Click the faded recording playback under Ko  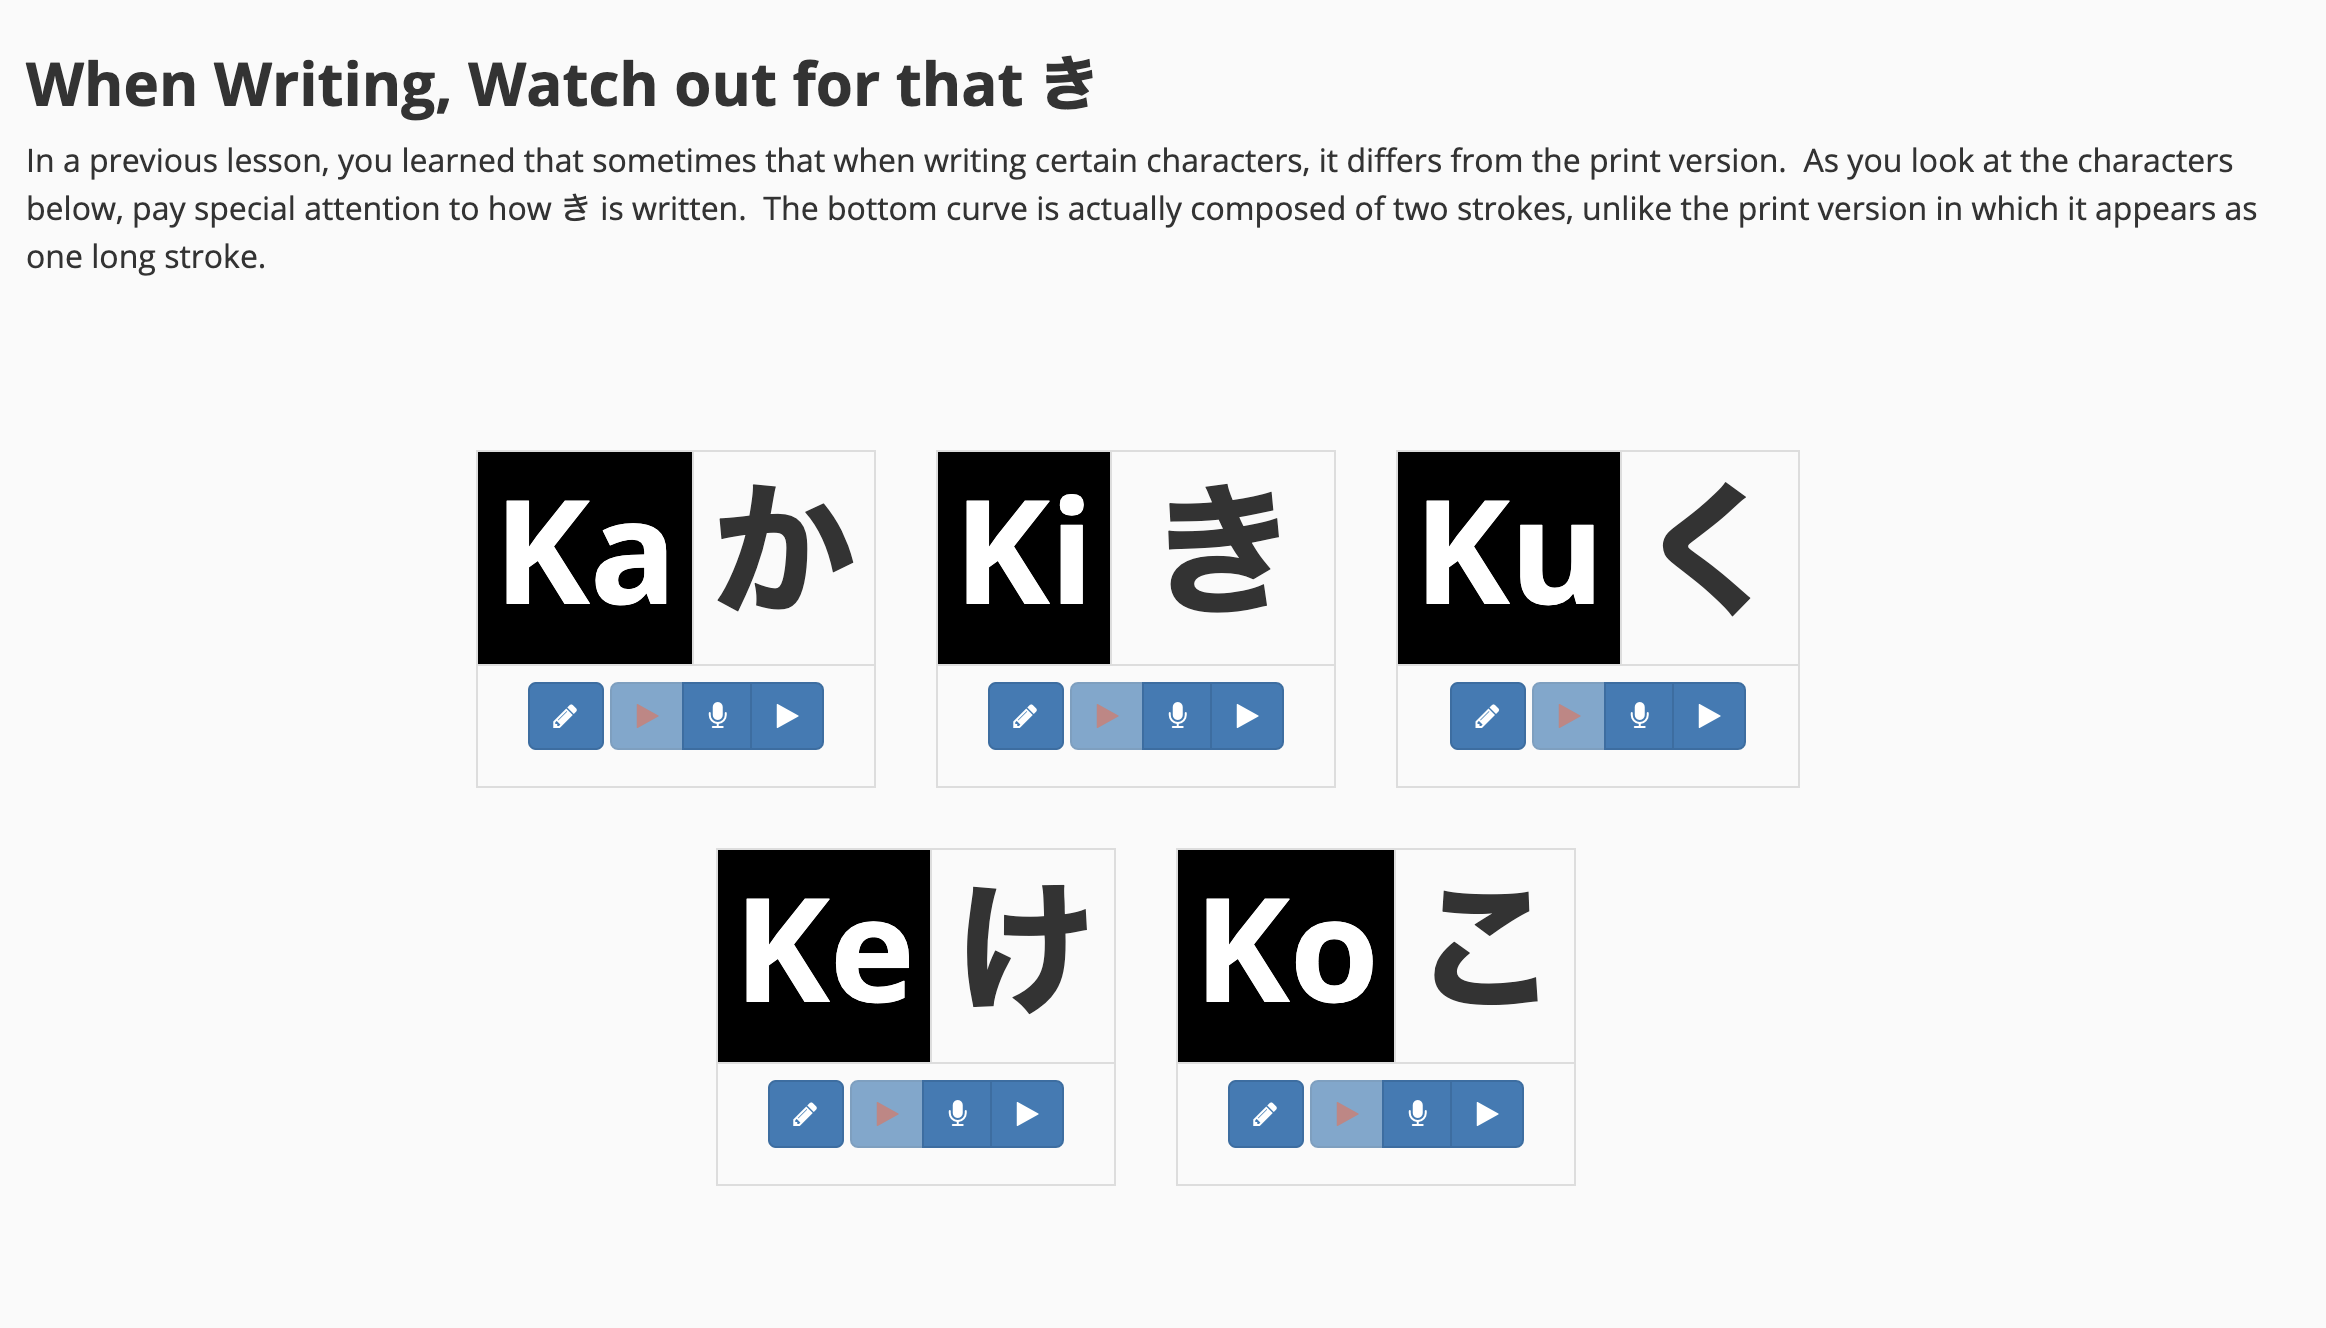1347,1114
